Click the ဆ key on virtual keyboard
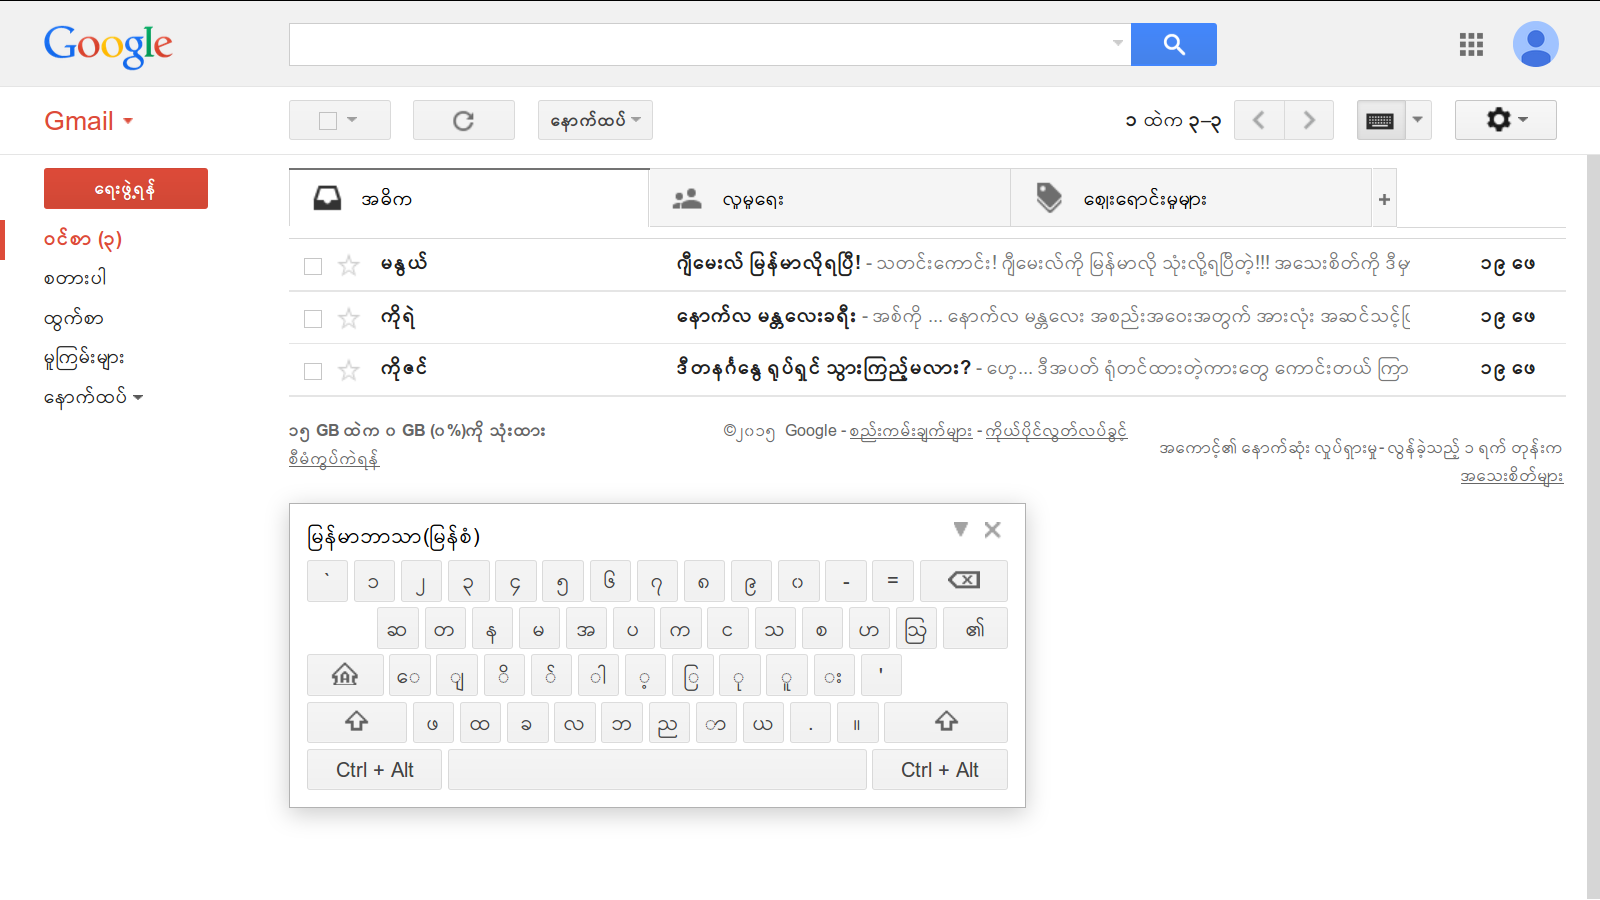 click(x=397, y=629)
